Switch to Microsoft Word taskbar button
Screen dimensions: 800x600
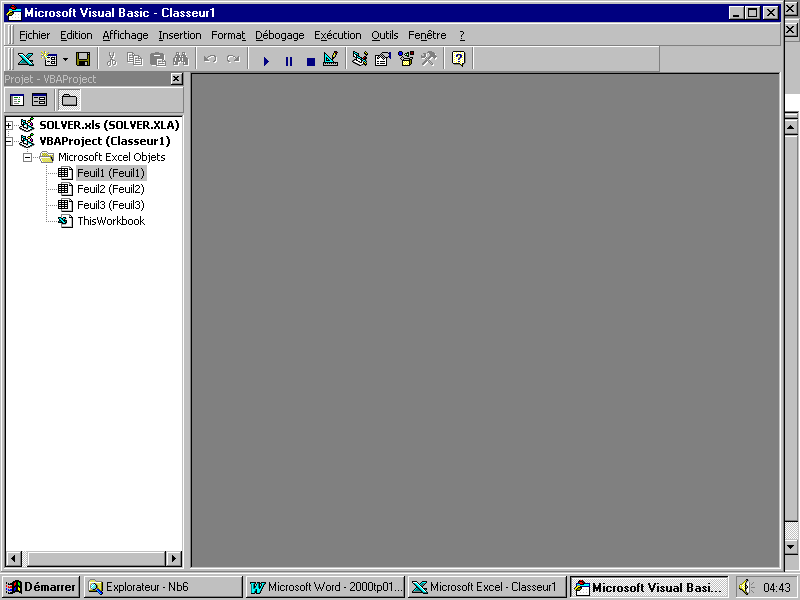coord(326,587)
